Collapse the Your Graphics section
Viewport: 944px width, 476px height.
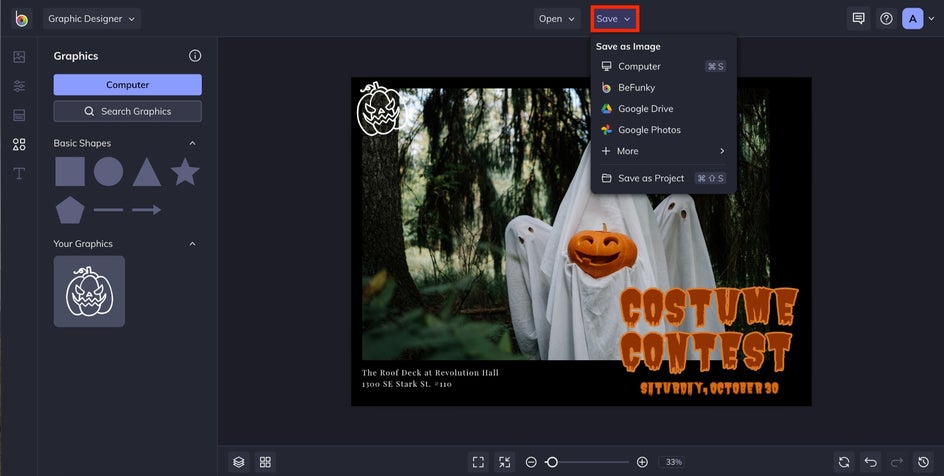click(x=193, y=244)
